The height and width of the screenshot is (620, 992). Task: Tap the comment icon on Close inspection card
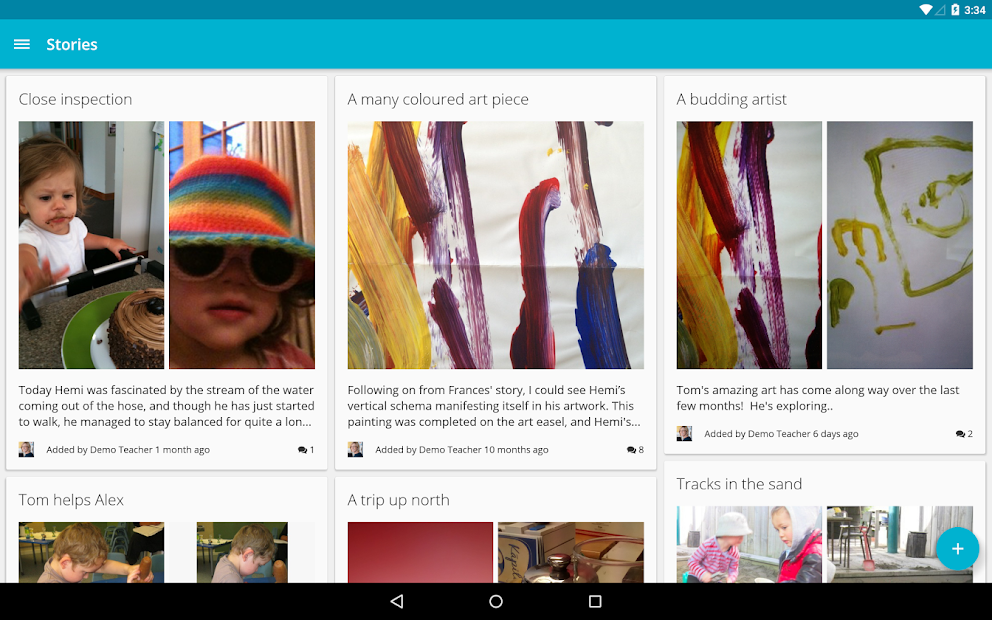[x=303, y=449]
